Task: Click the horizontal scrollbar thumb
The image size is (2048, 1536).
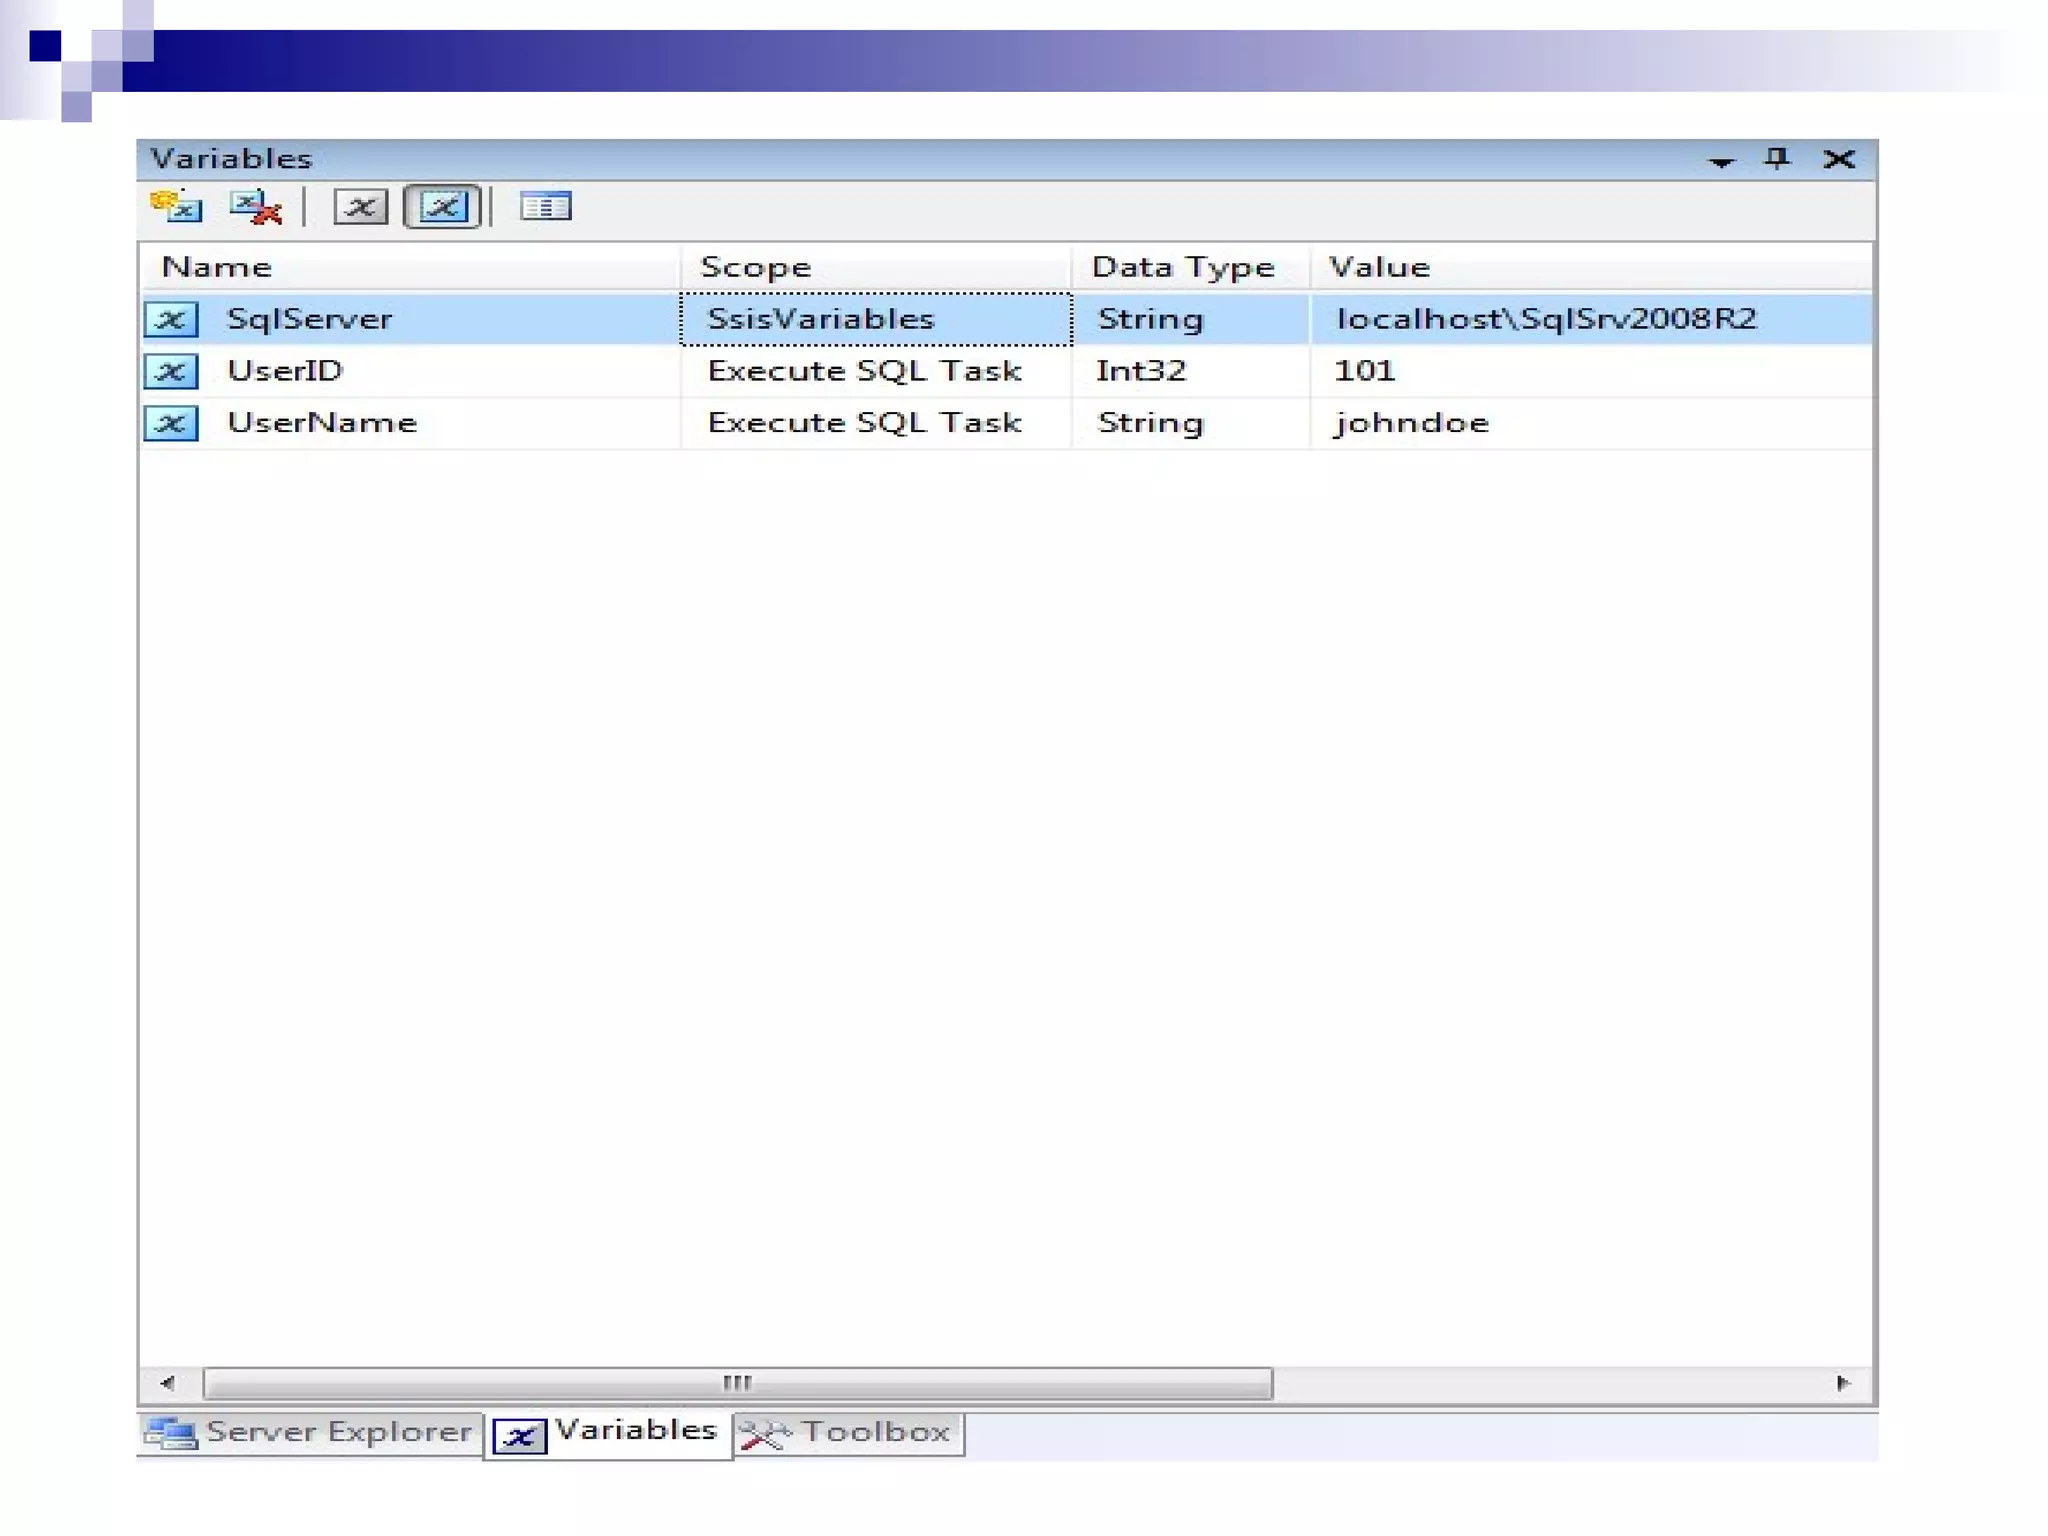Action: [737, 1383]
